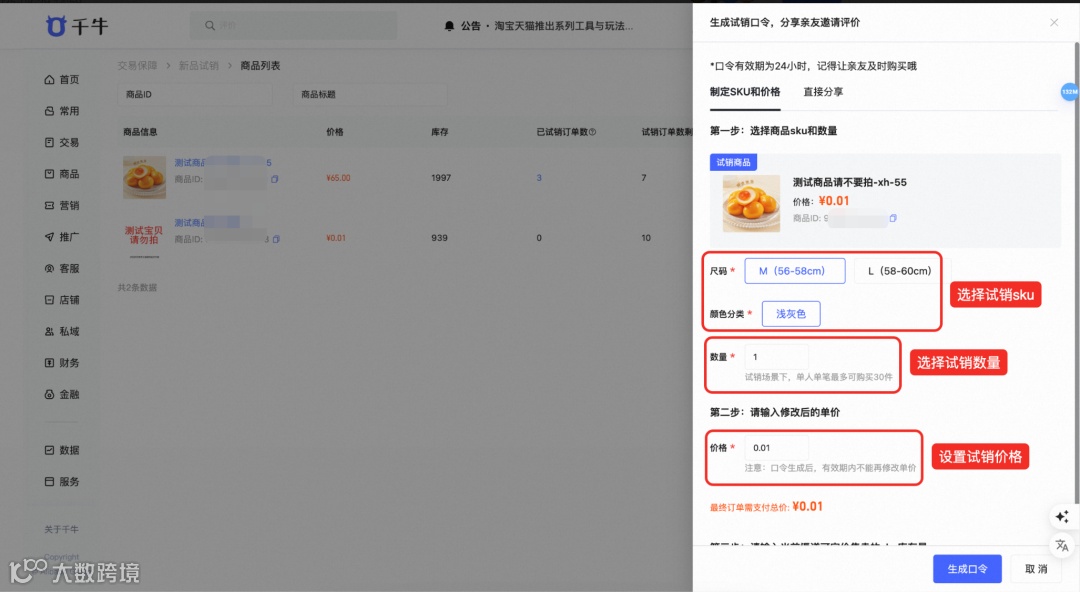Click the 测试宝贝请勿拍 product thumbnail
1080x592 pixels.
pos(144,237)
